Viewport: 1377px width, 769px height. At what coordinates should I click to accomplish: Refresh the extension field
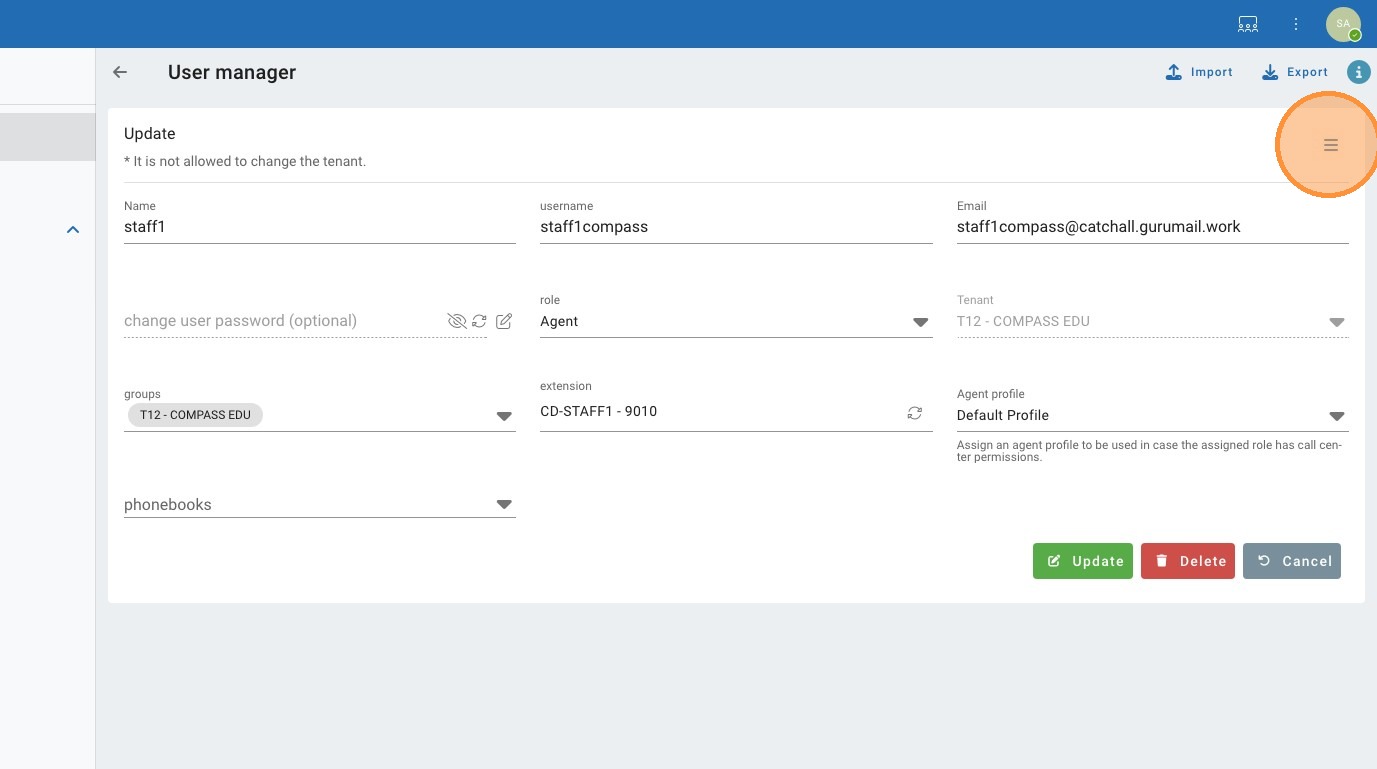(914, 413)
